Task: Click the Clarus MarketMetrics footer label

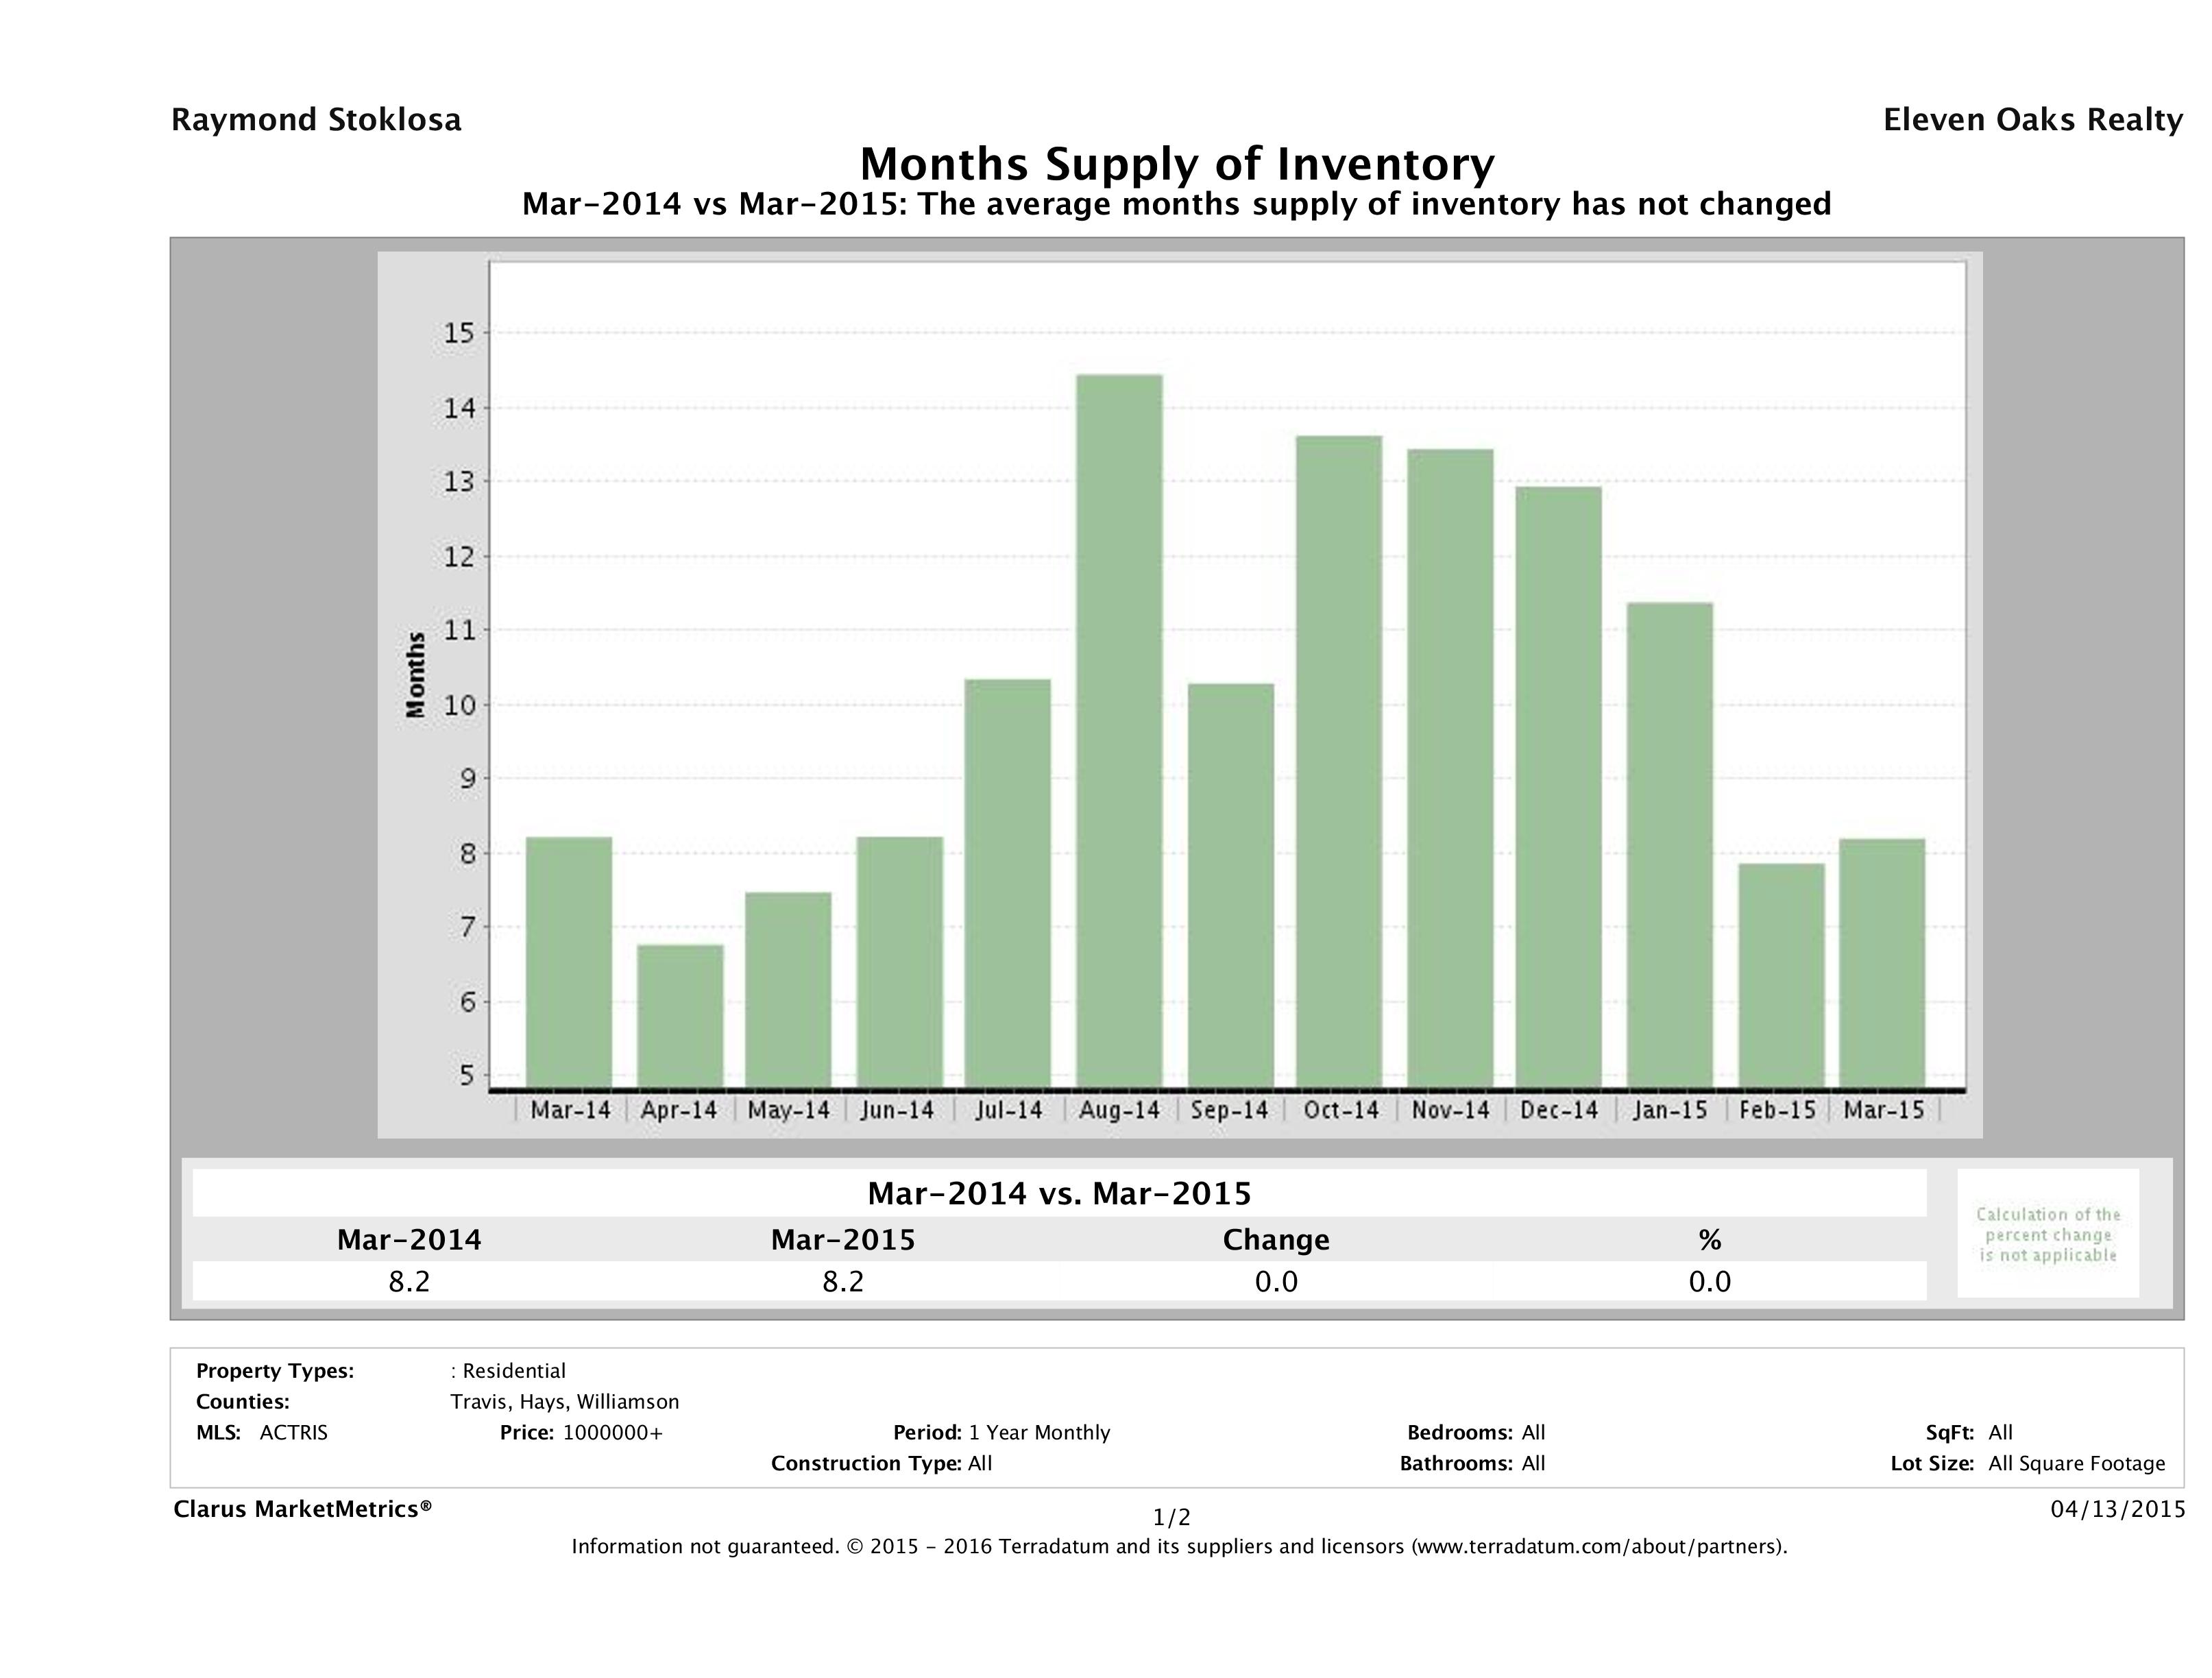Action: click(x=302, y=1508)
